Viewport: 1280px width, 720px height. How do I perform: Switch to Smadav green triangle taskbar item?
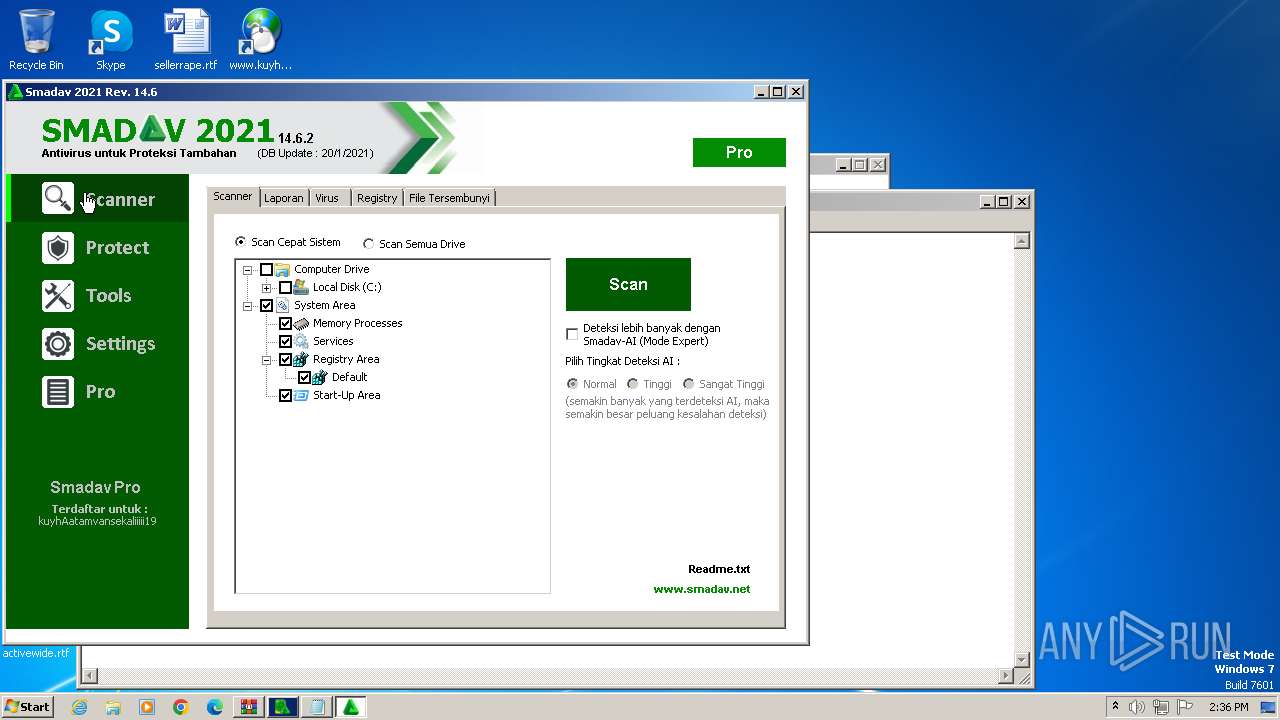click(351, 707)
